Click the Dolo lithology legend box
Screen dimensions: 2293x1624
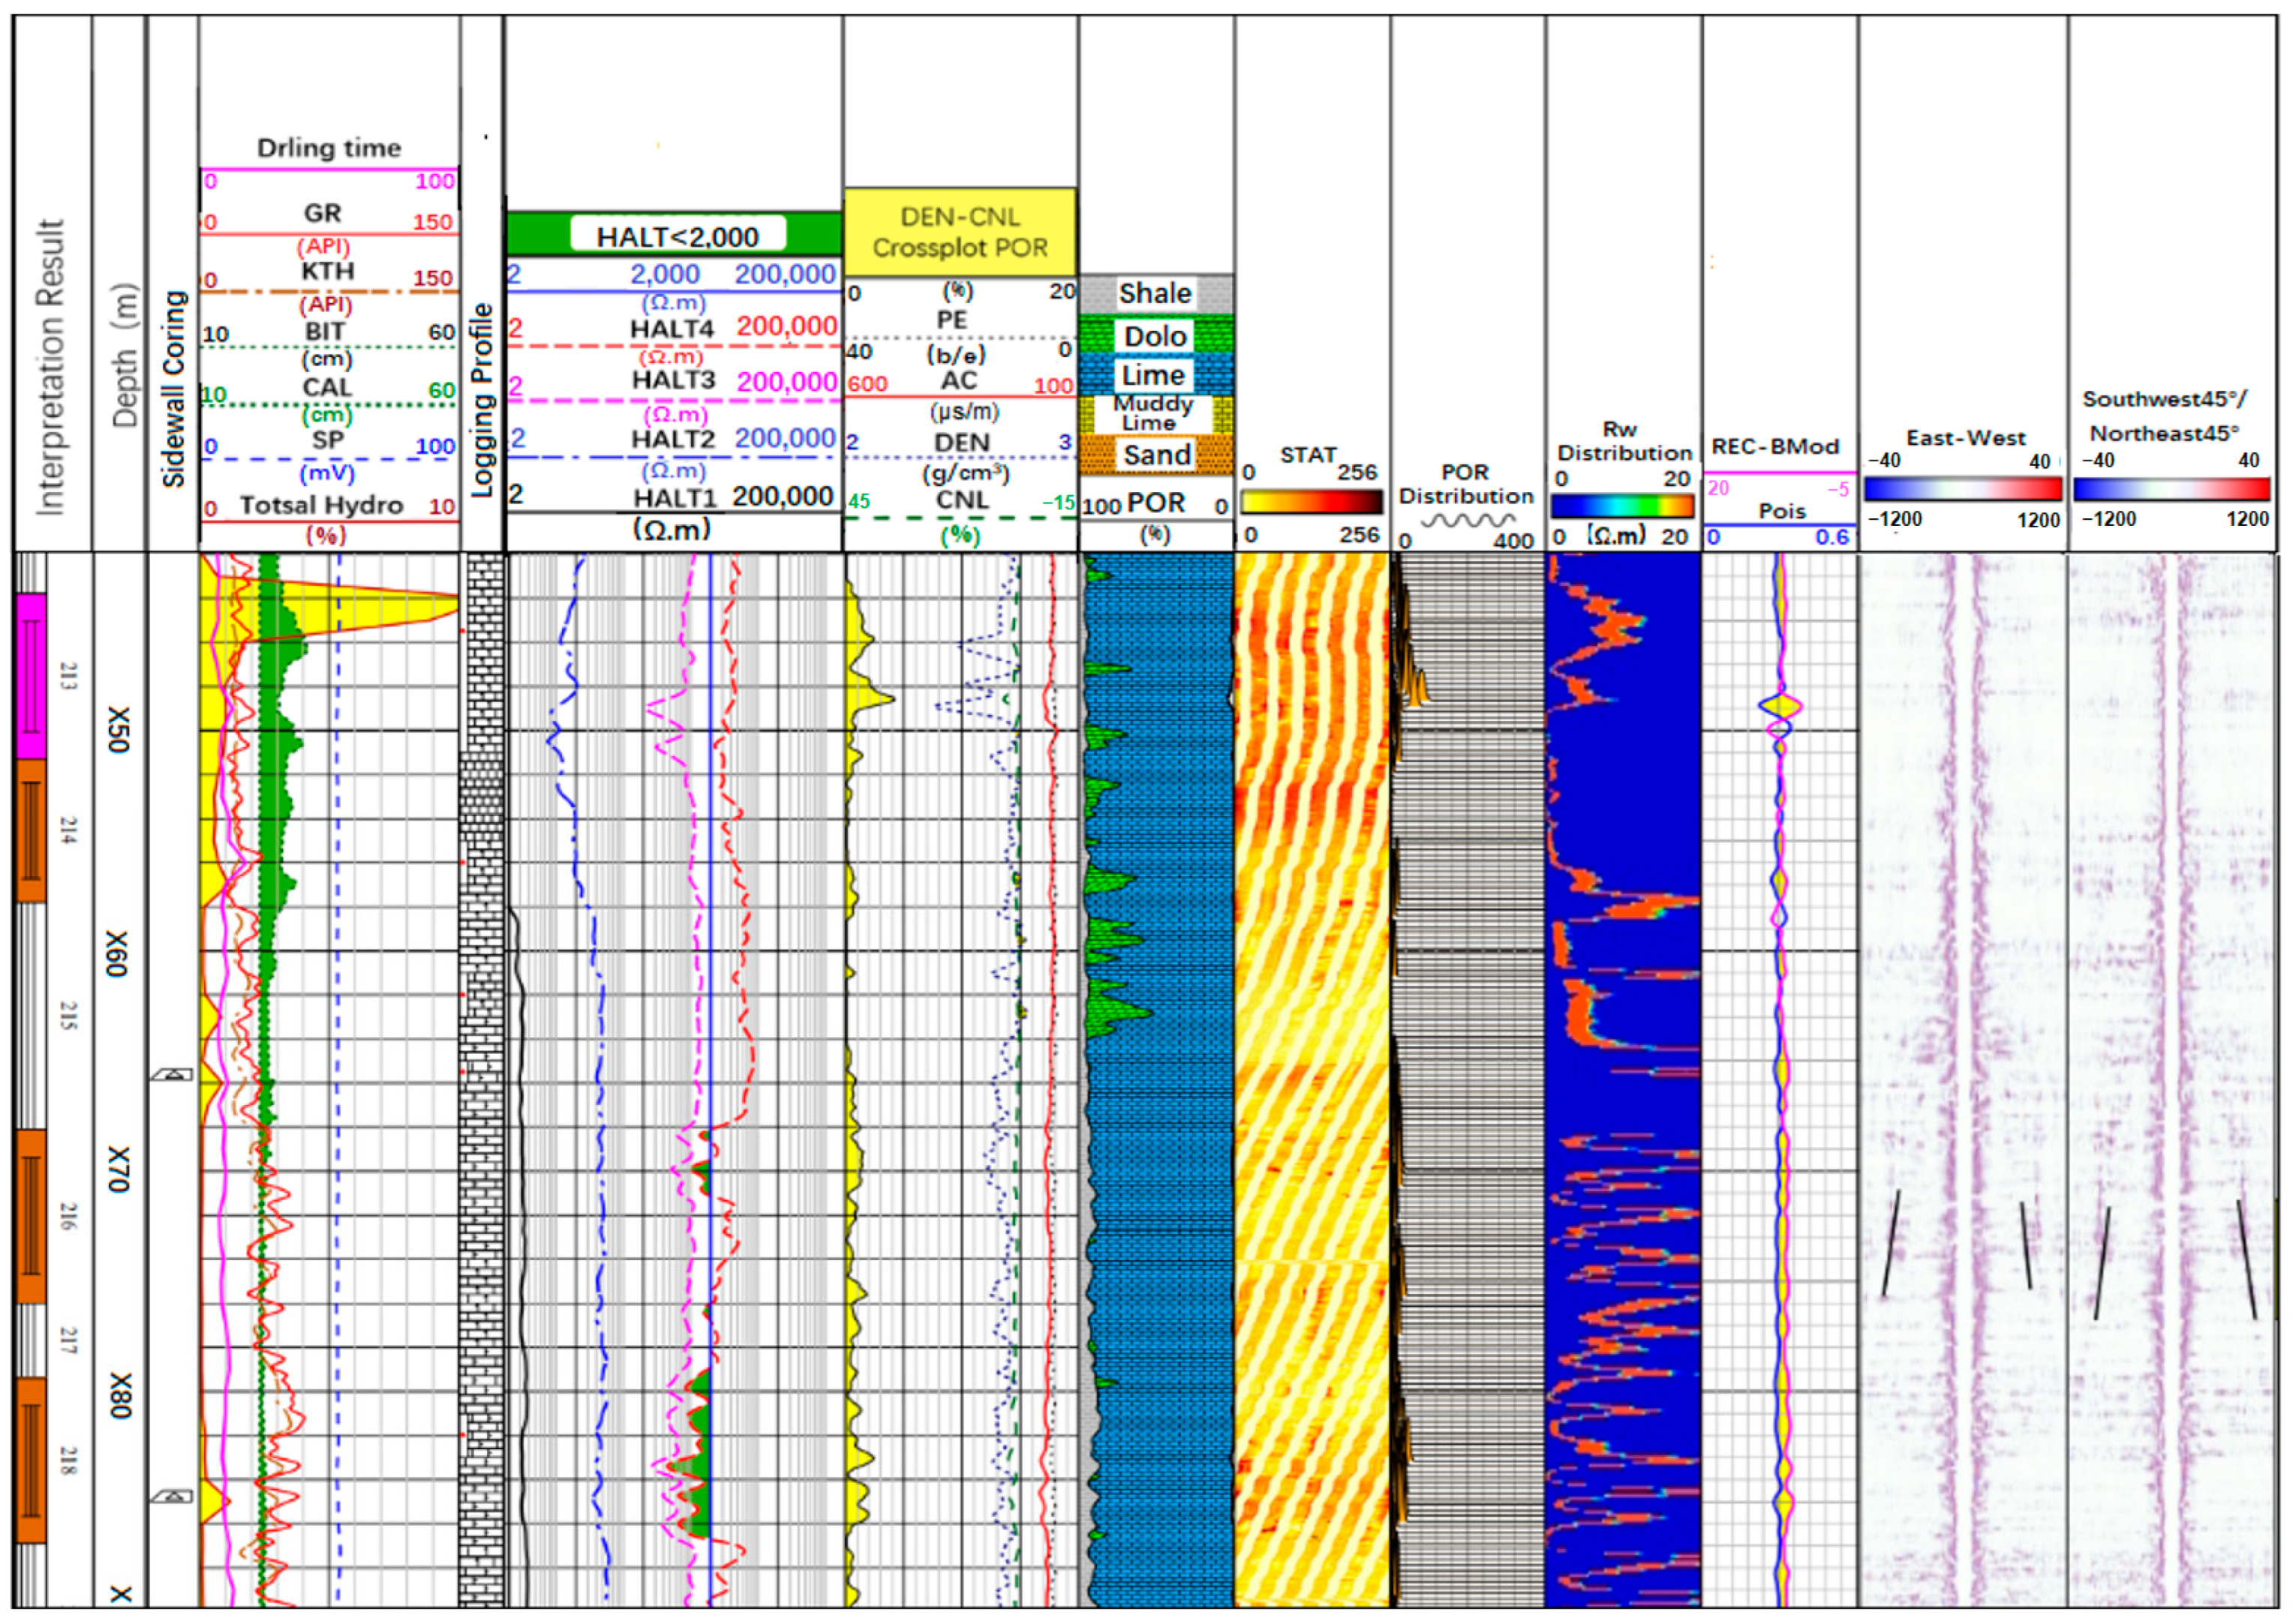(x=1155, y=336)
